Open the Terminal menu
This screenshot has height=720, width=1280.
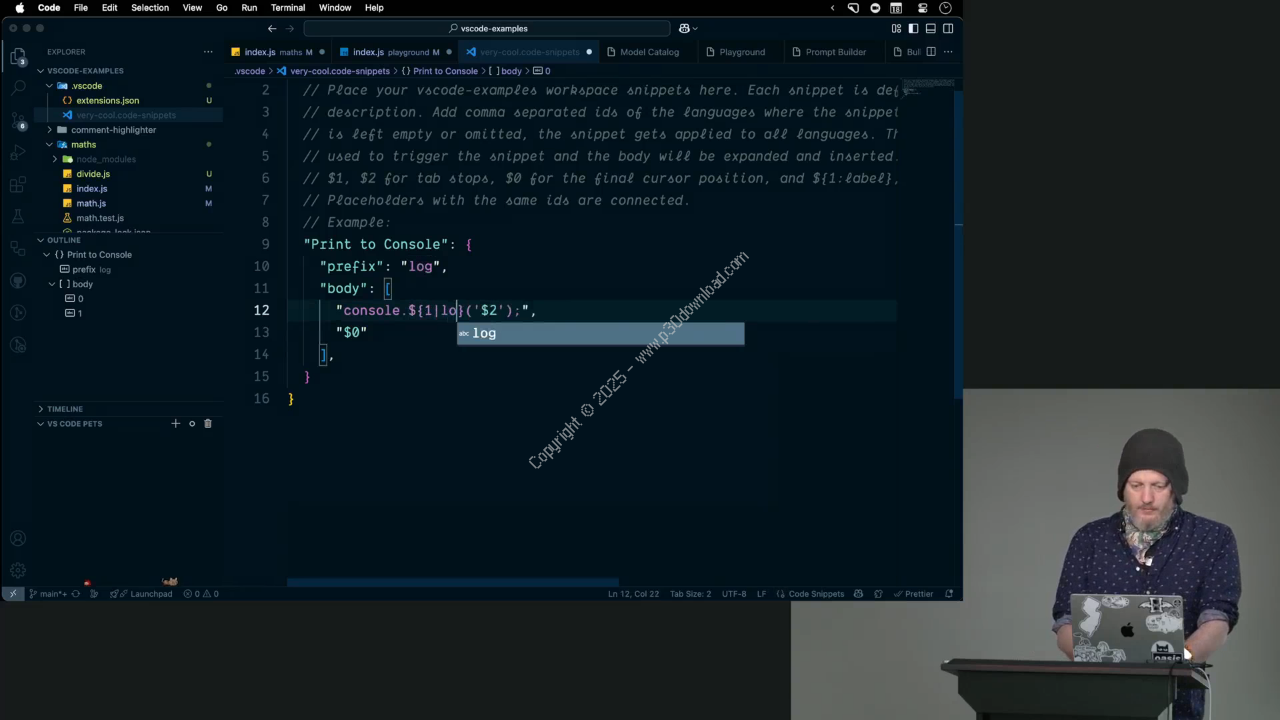(288, 7)
